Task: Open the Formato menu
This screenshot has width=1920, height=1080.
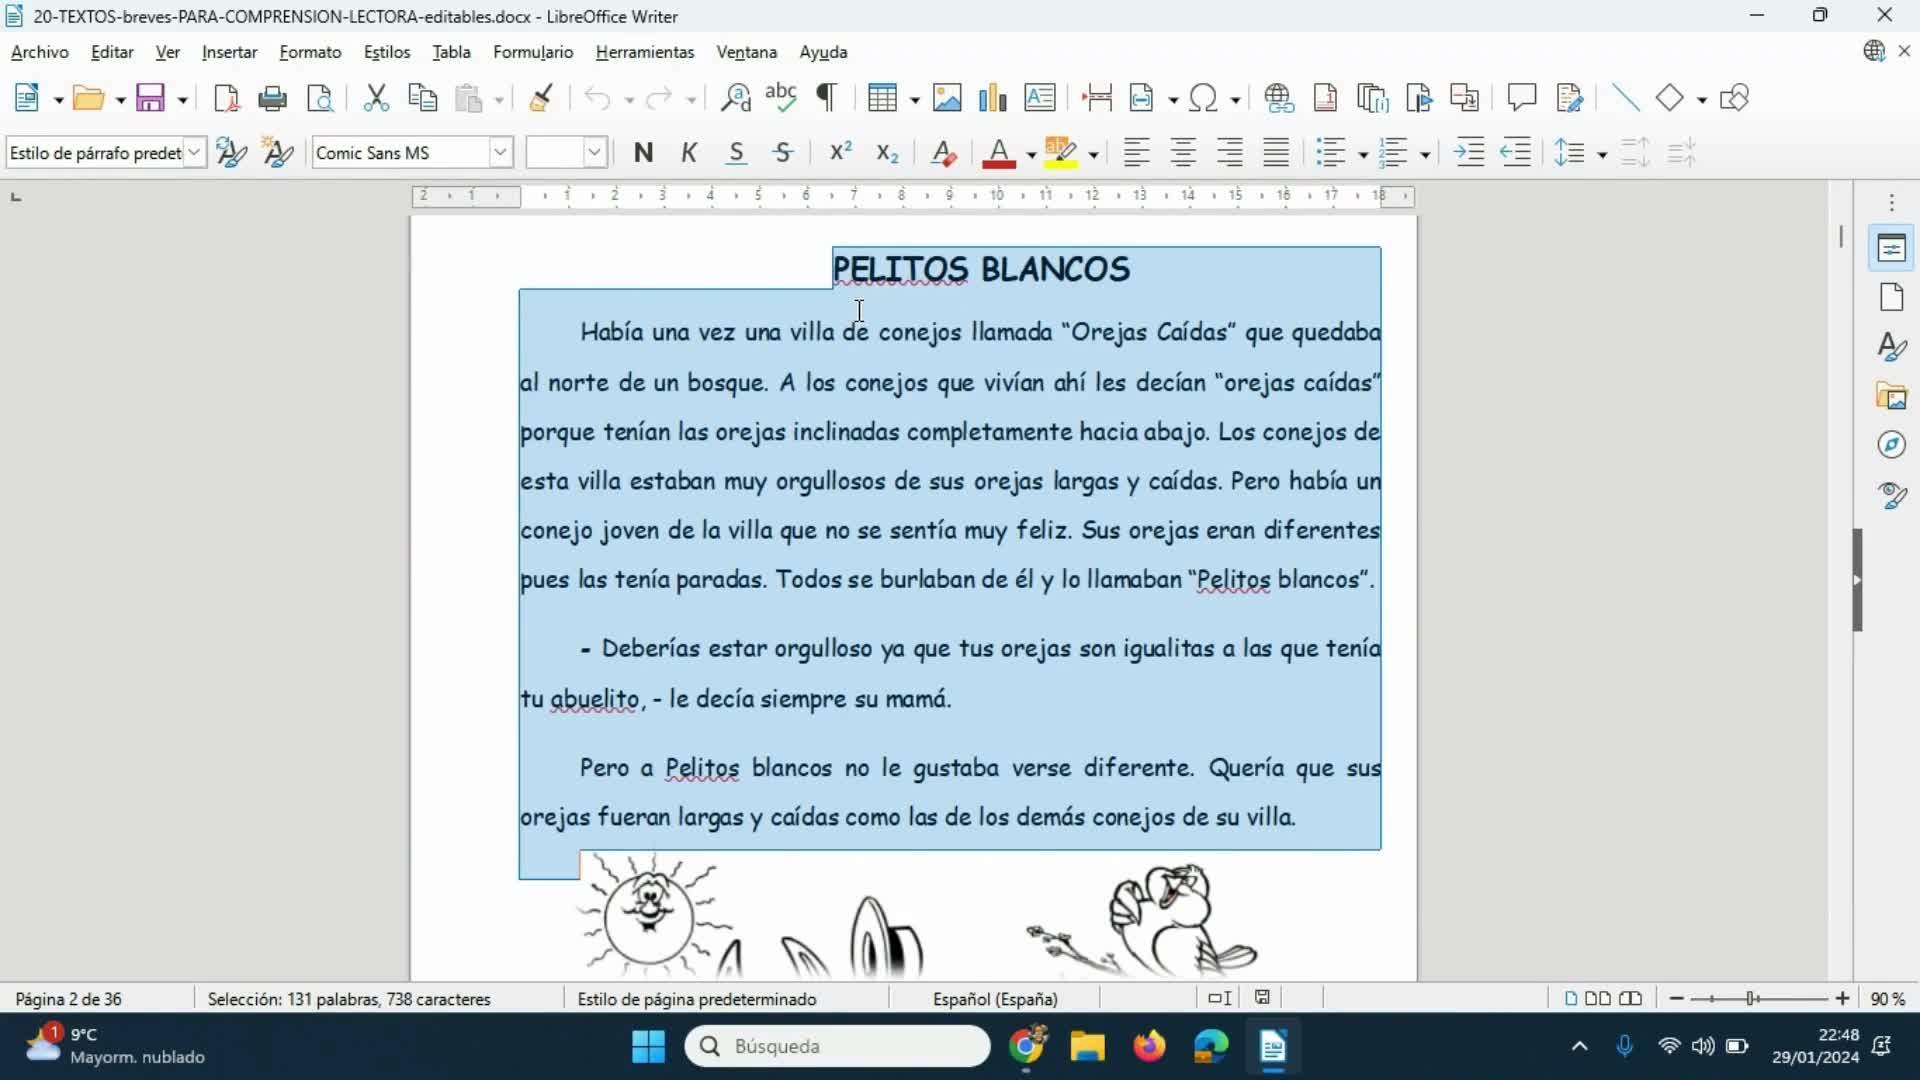Action: point(310,52)
